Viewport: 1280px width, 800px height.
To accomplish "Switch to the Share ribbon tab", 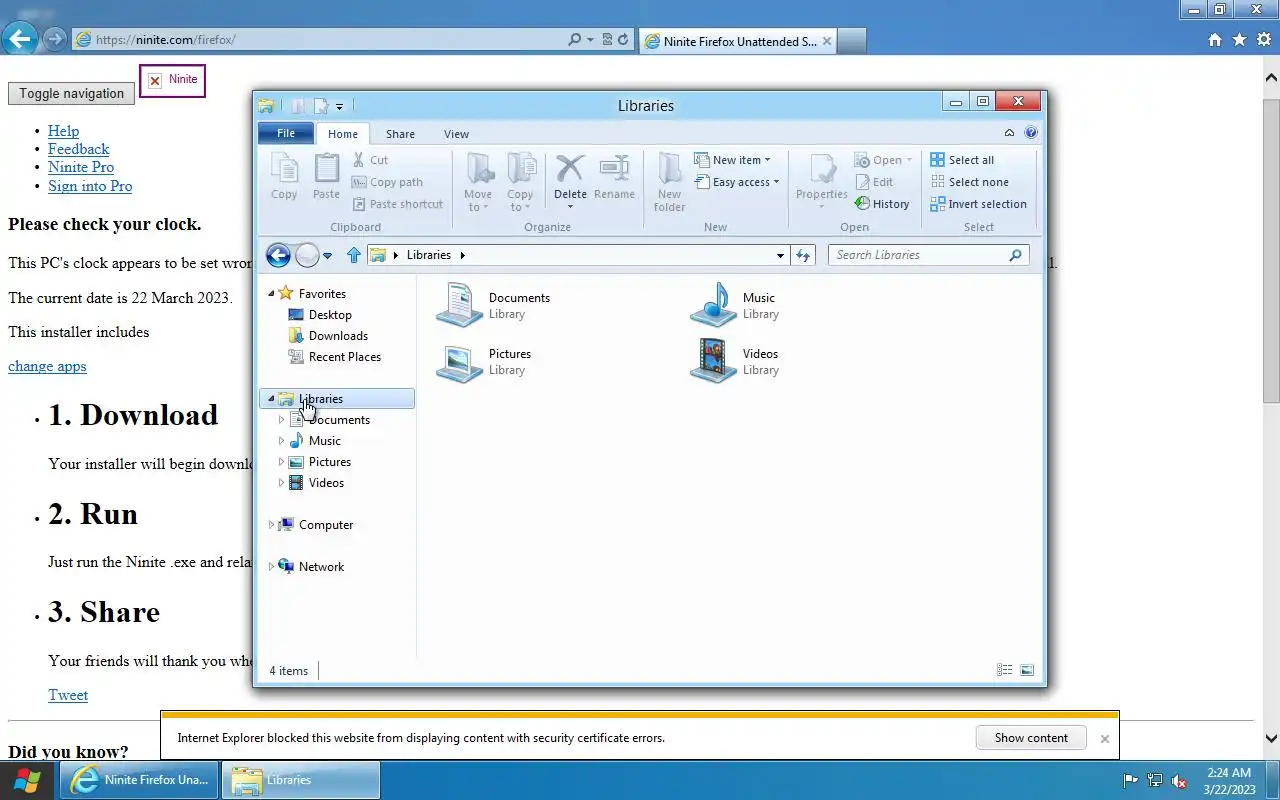I will 400,134.
